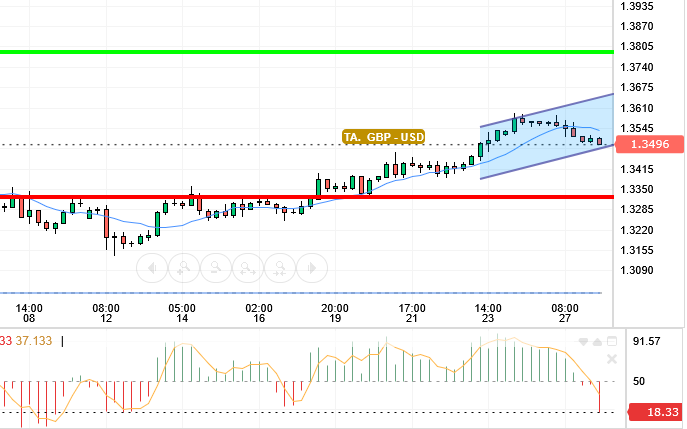Image resolution: width=687 pixels, height=429 pixels.
Task: Click the 08:00 12 time axis label
Action: 106,313
